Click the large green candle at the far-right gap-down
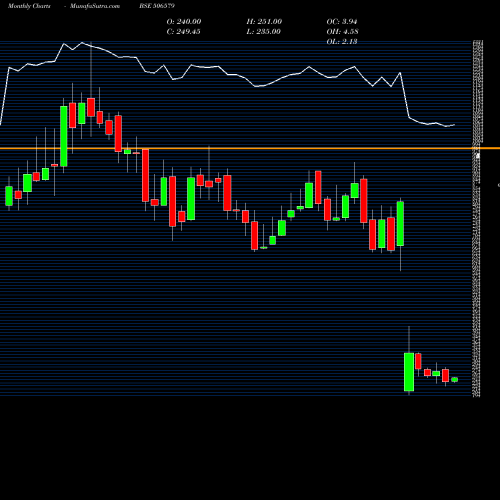The height and width of the screenshot is (500, 500). coord(409,372)
